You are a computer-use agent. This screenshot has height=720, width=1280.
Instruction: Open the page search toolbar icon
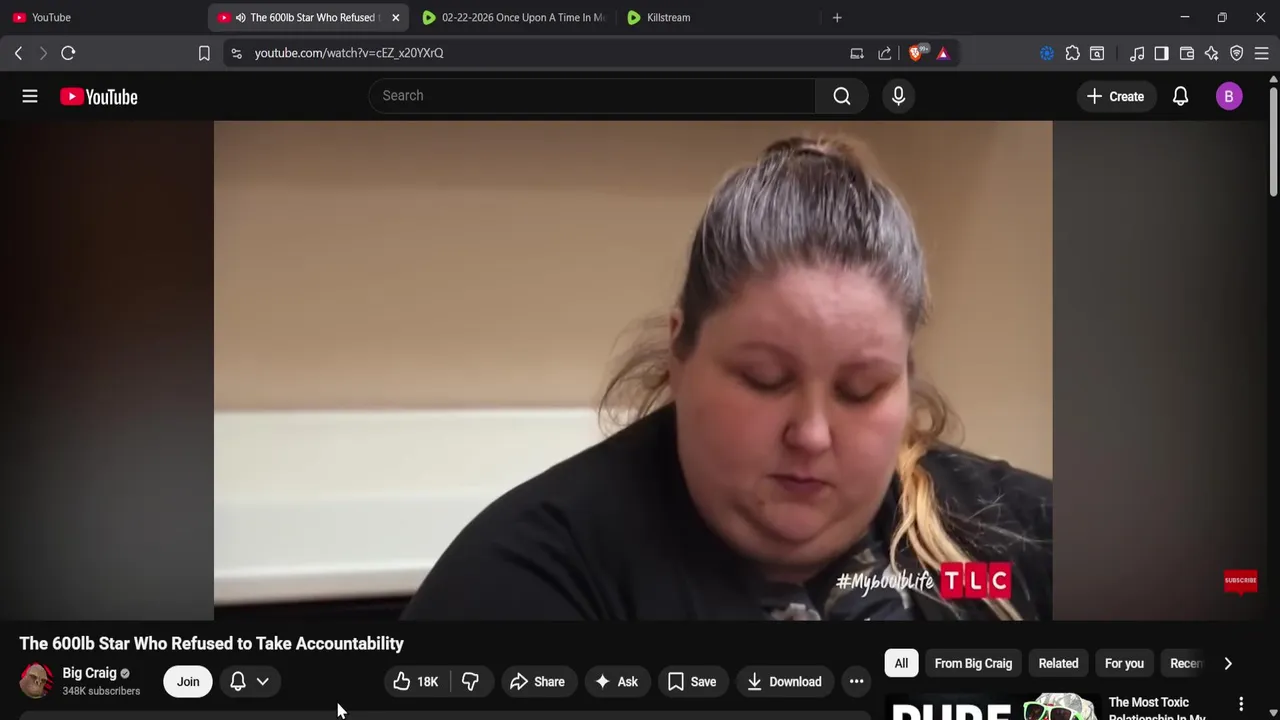tap(1097, 53)
